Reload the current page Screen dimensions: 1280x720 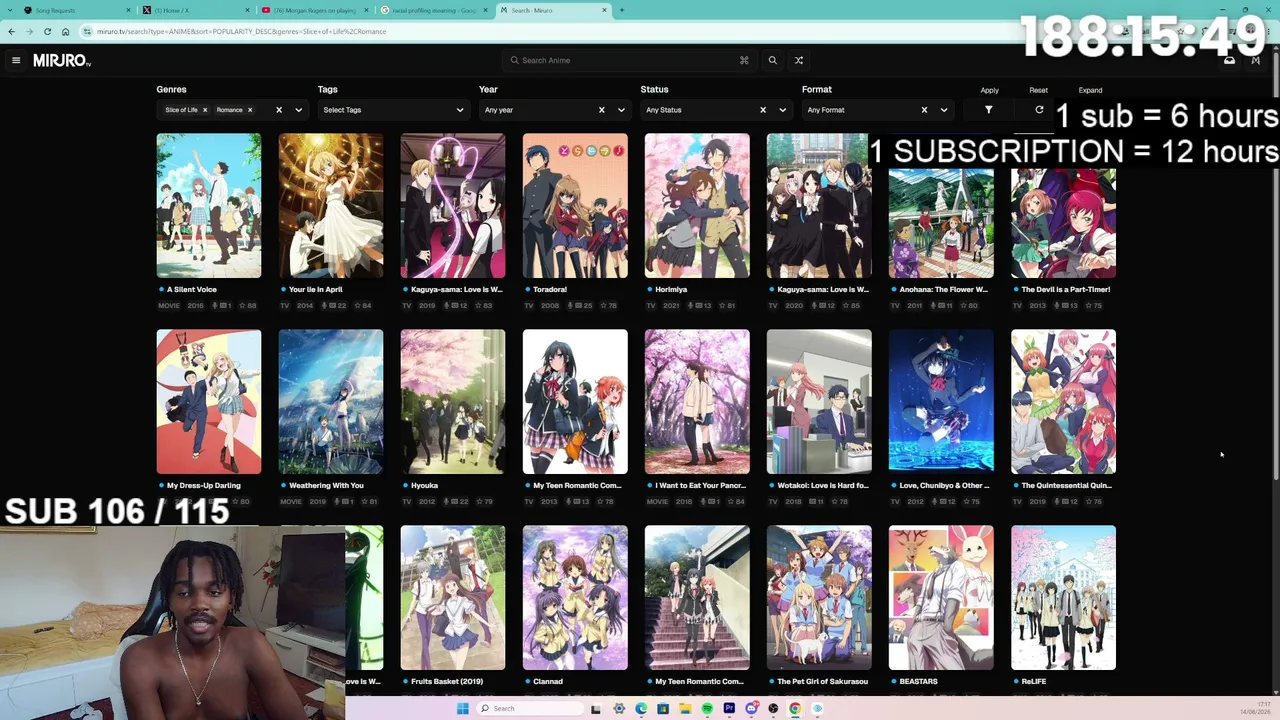pyautogui.click(x=48, y=31)
